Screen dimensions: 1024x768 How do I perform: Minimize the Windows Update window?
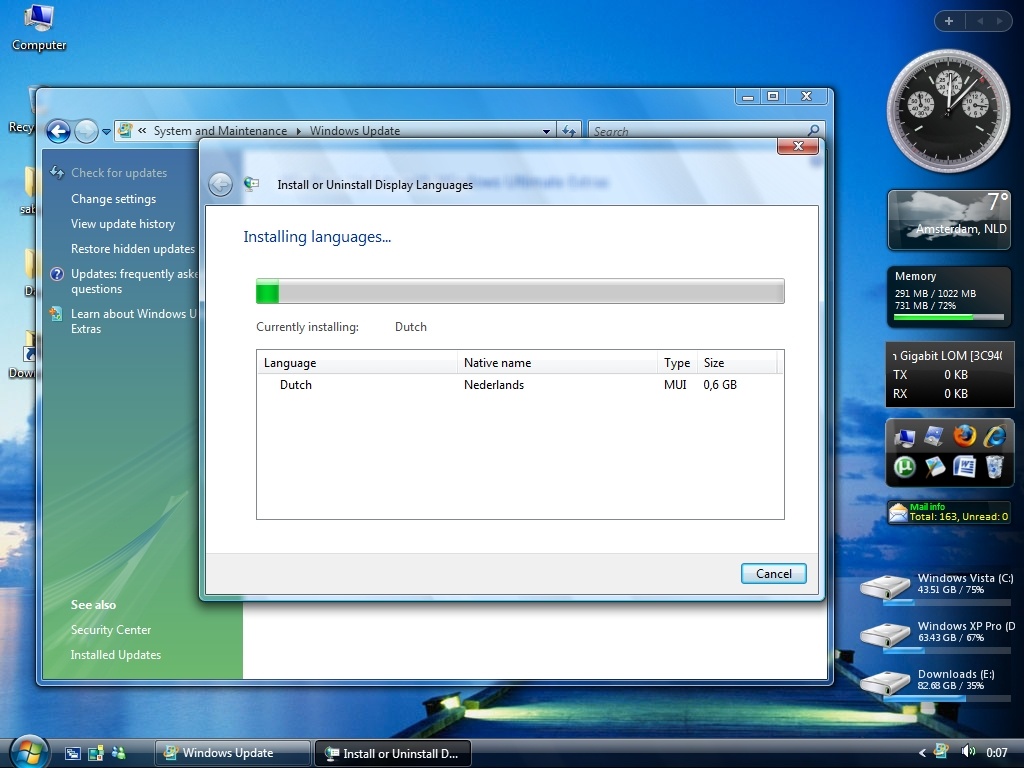pyautogui.click(x=748, y=96)
